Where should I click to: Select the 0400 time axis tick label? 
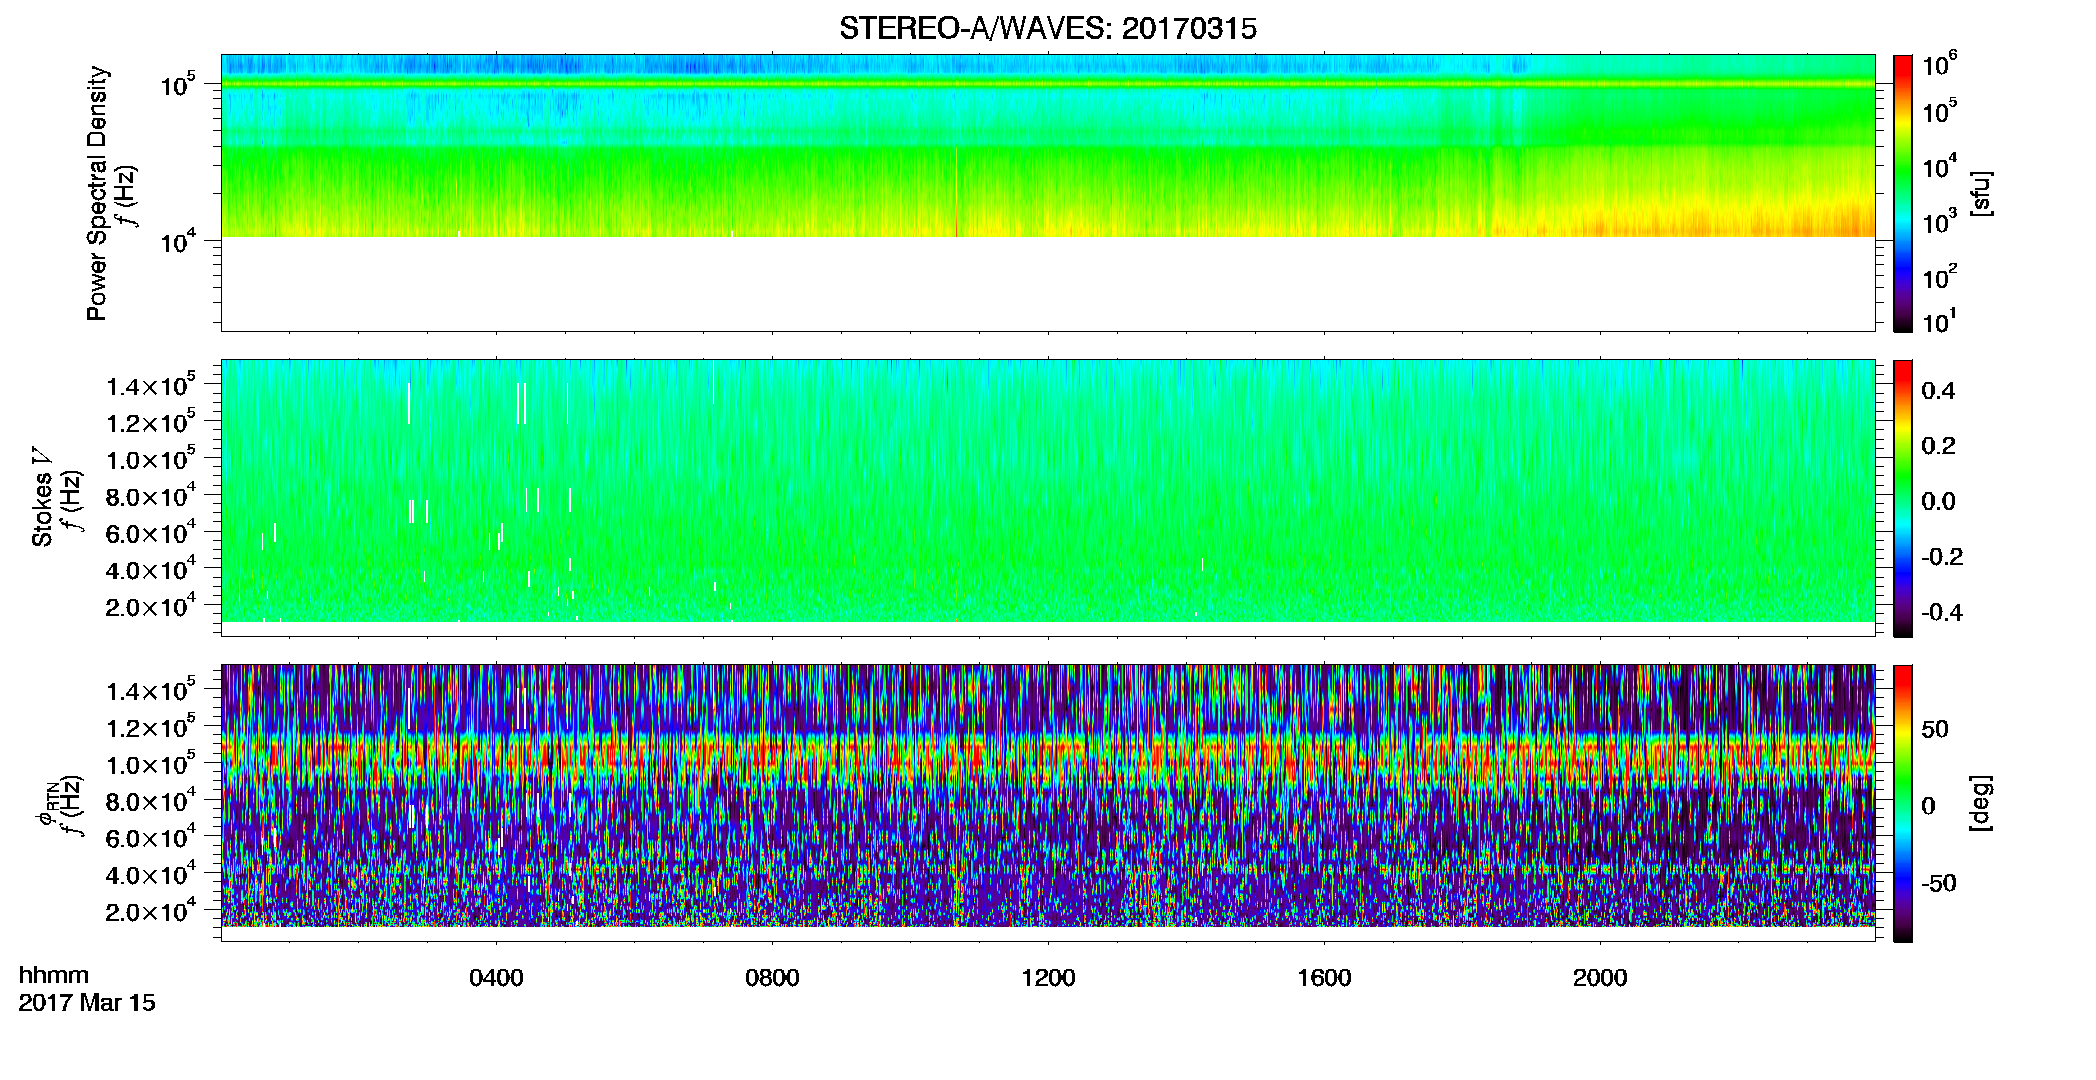point(496,978)
